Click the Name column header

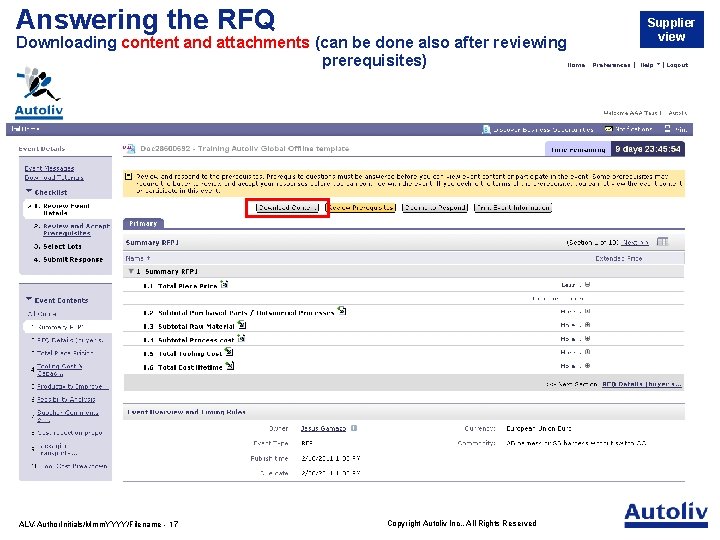coord(138,259)
